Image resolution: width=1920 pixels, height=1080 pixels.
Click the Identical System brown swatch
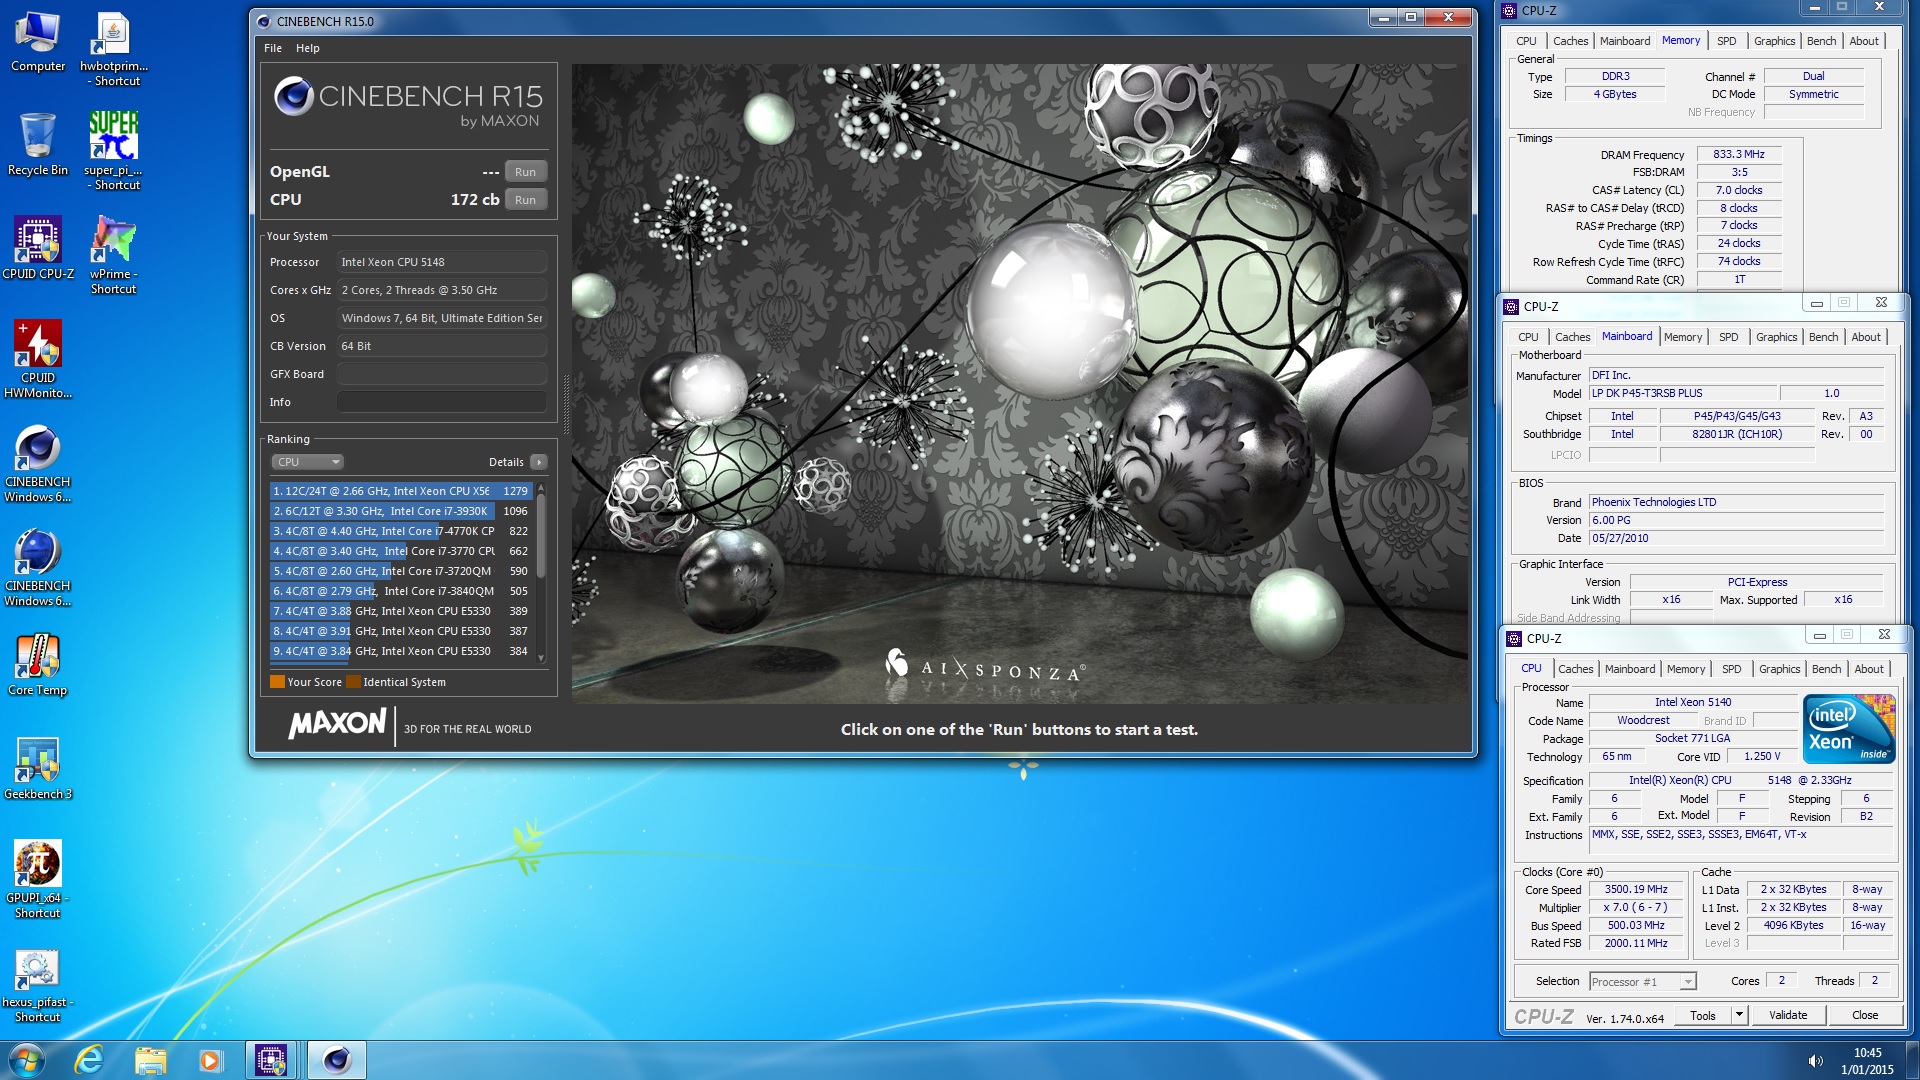pos(353,682)
